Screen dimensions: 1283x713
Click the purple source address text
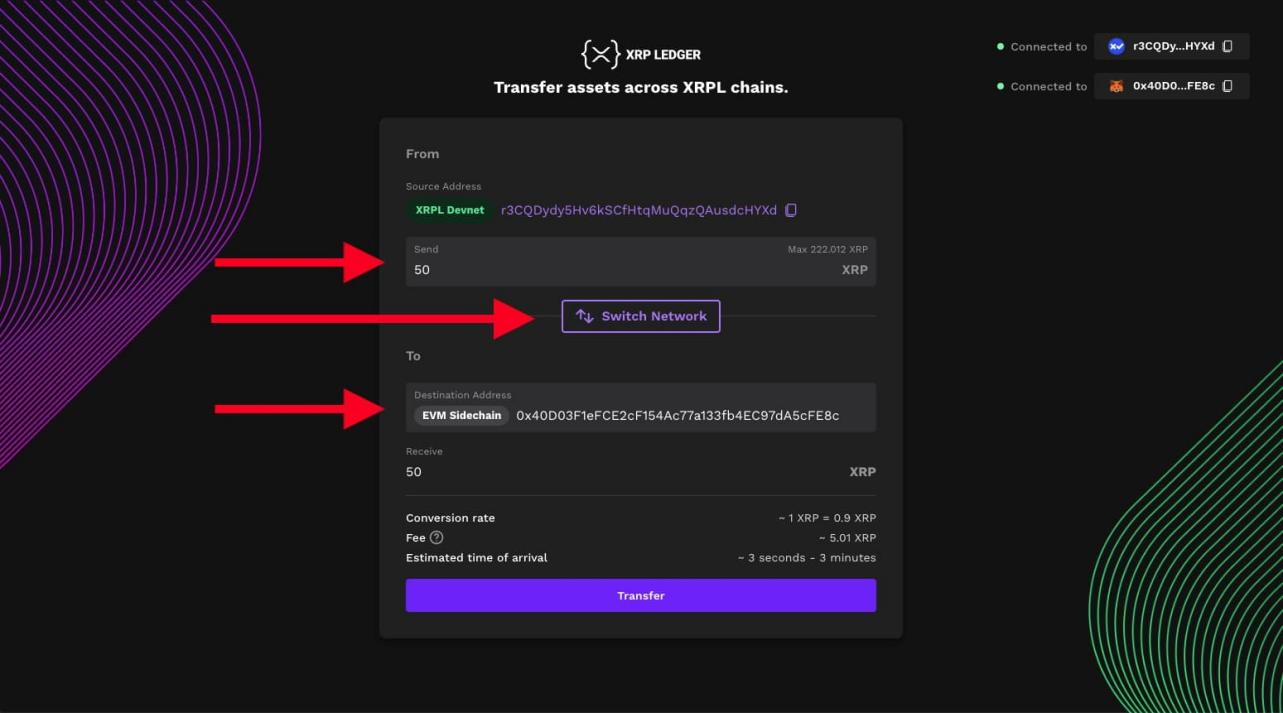pos(638,210)
